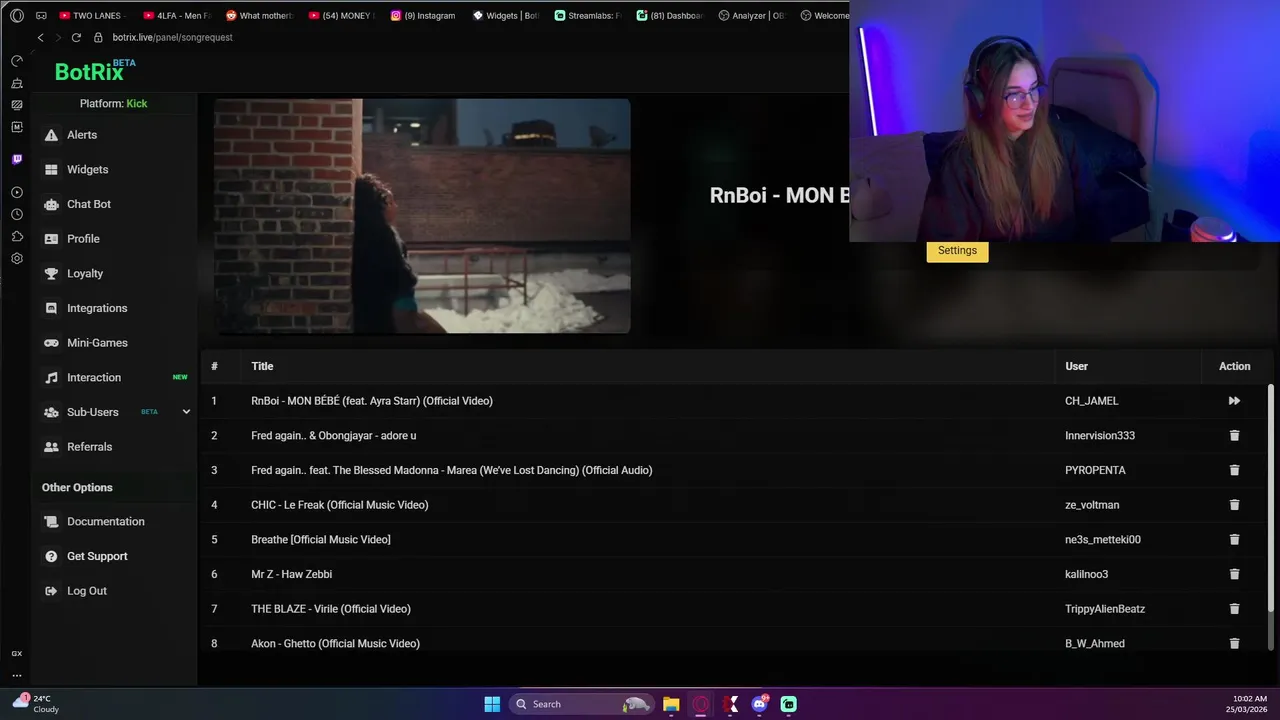Open the What motherb Reddit tab
Screen dimensions: 1280x720
[260, 15]
